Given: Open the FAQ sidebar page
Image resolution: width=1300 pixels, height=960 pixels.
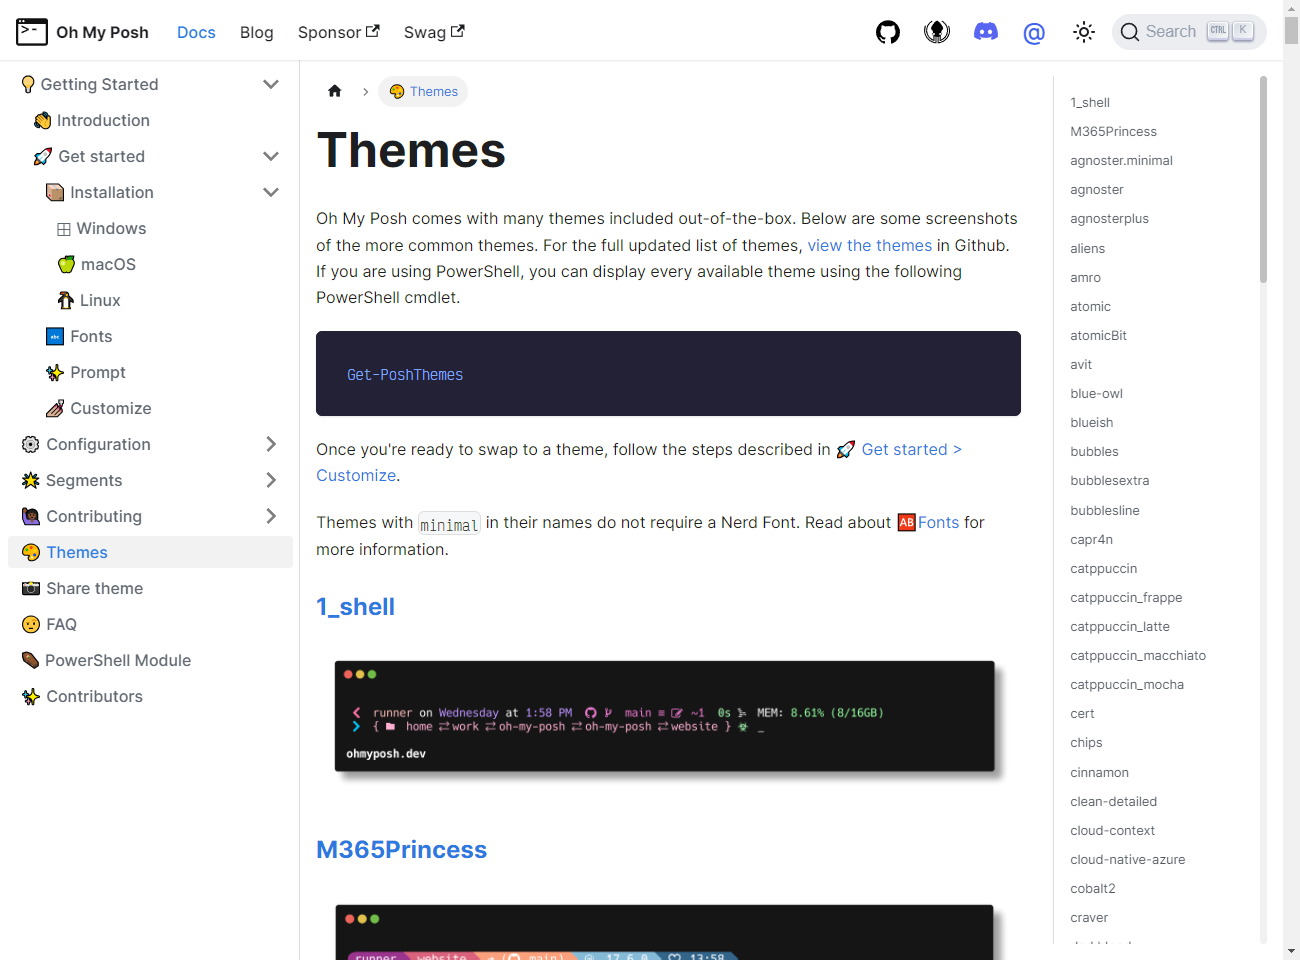Looking at the screenshot, I should tap(61, 624).
